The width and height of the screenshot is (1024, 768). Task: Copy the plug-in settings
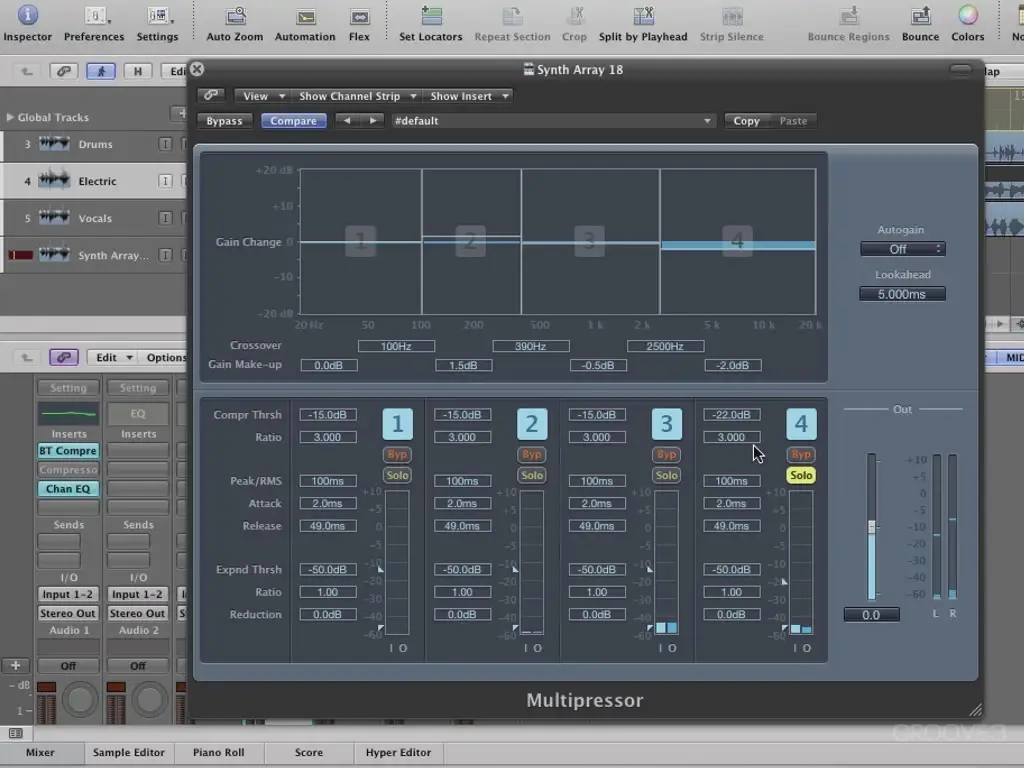pyautogui.click(x=746, y=121)
